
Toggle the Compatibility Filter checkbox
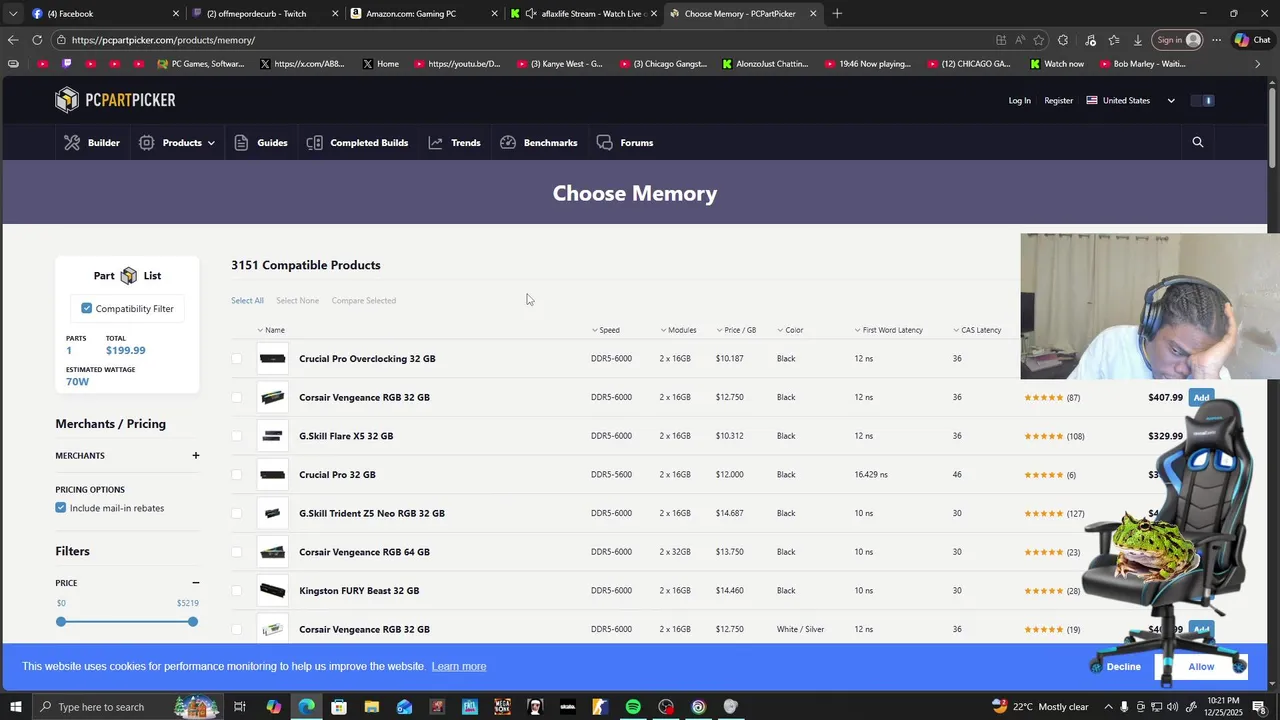click(87, 308)
